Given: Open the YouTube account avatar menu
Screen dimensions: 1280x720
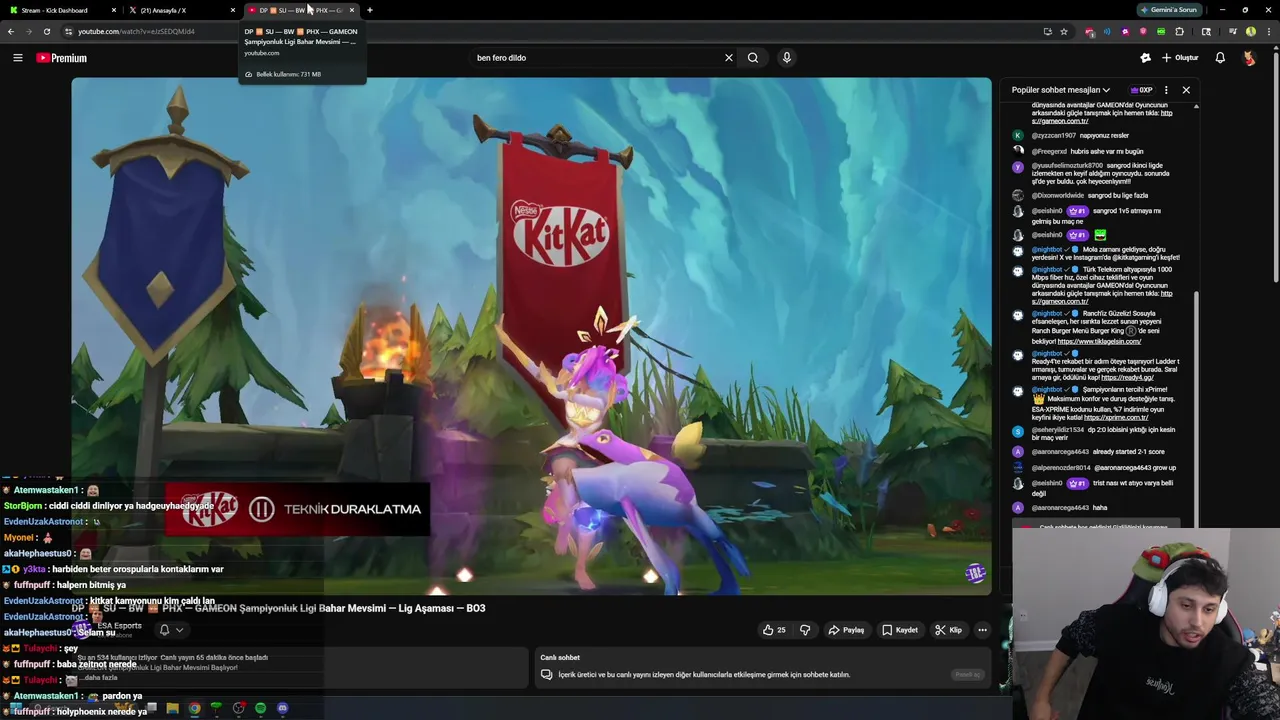Looking at the screenshot, I should [x=1249, y=58].
